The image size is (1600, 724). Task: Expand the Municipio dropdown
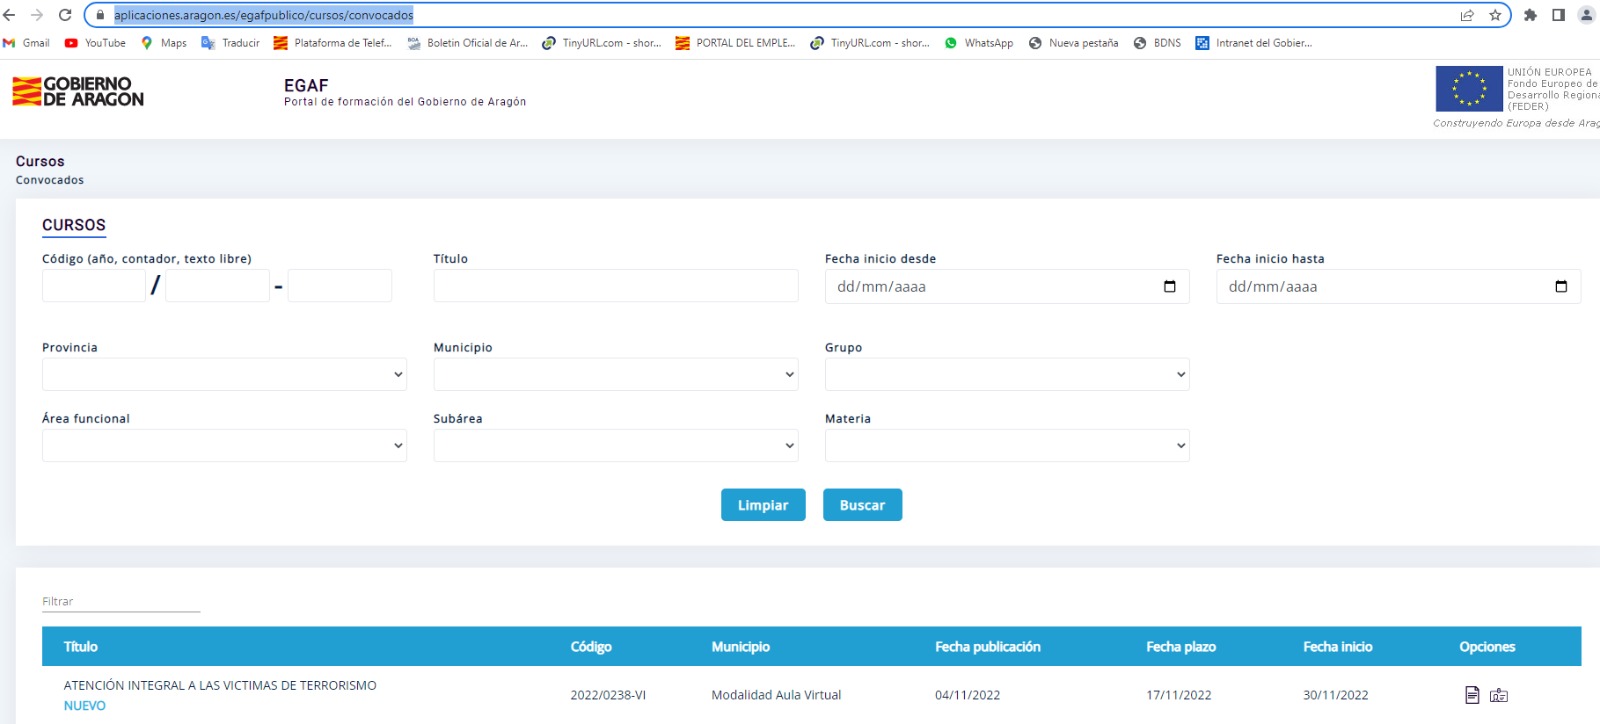click(x=615, y=375)
